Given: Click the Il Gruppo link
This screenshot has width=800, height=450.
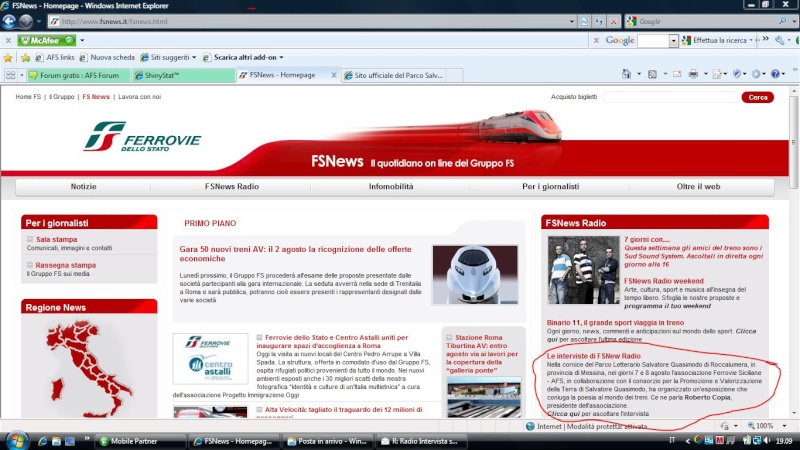Looking at the screenshot, I should (x=62, y=96).
